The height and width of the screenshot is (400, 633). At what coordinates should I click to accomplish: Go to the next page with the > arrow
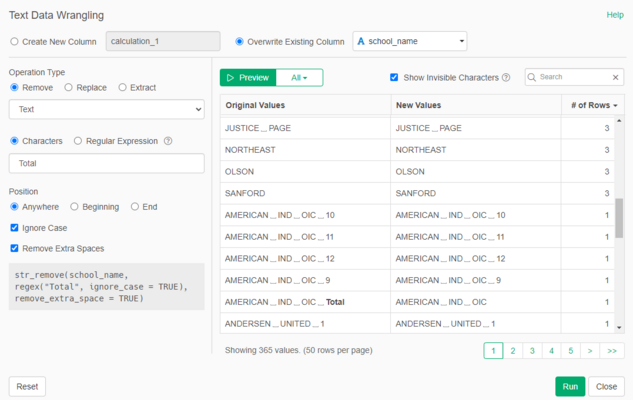click(x=589, y=351)
